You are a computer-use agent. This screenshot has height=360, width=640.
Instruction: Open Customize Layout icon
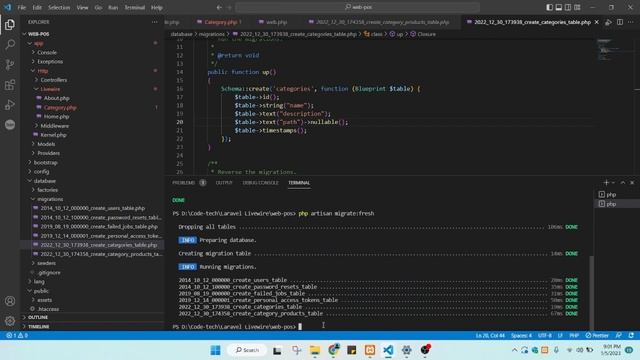tap(577, 7)
